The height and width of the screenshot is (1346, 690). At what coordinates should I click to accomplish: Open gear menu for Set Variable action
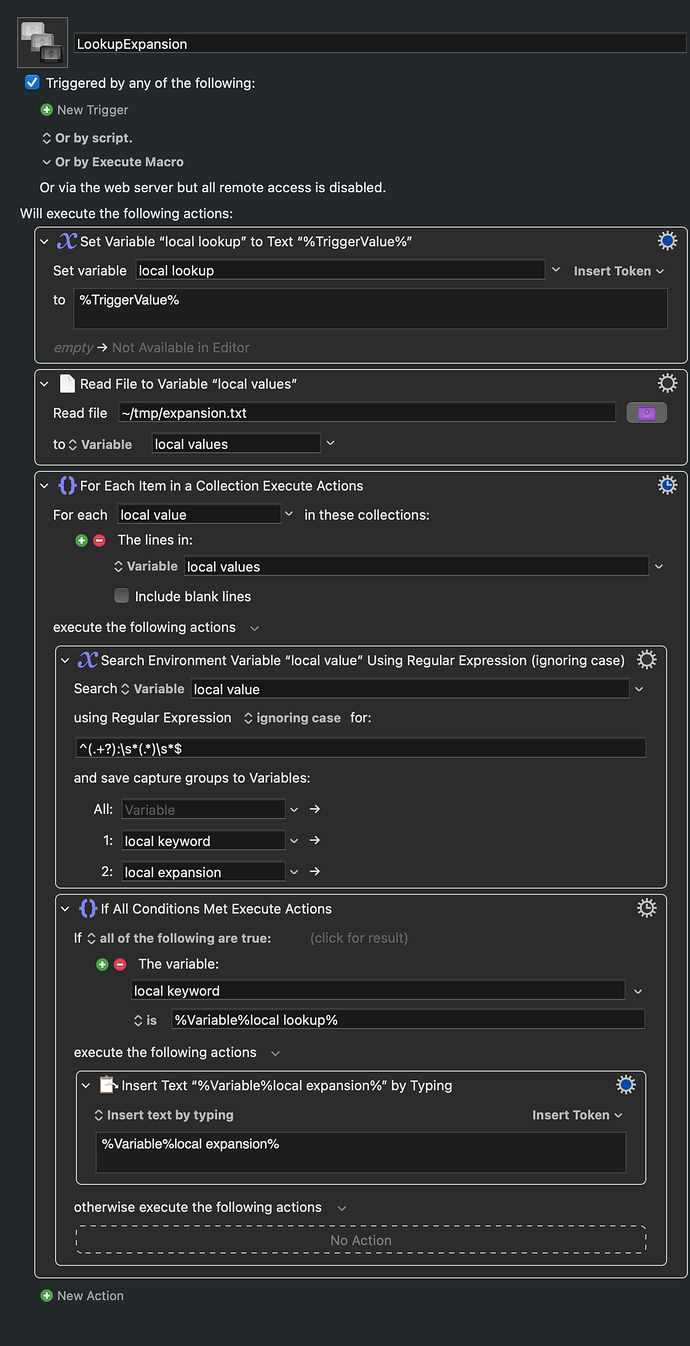pos(667,241)
